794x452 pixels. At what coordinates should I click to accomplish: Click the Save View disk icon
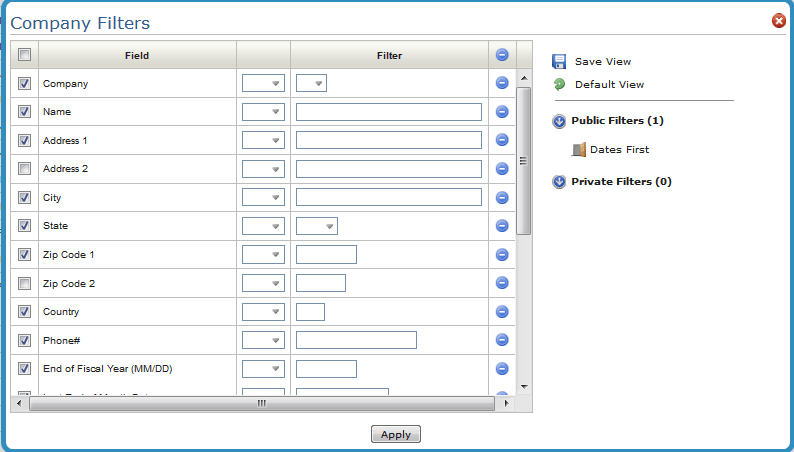[x=559, y=62]
